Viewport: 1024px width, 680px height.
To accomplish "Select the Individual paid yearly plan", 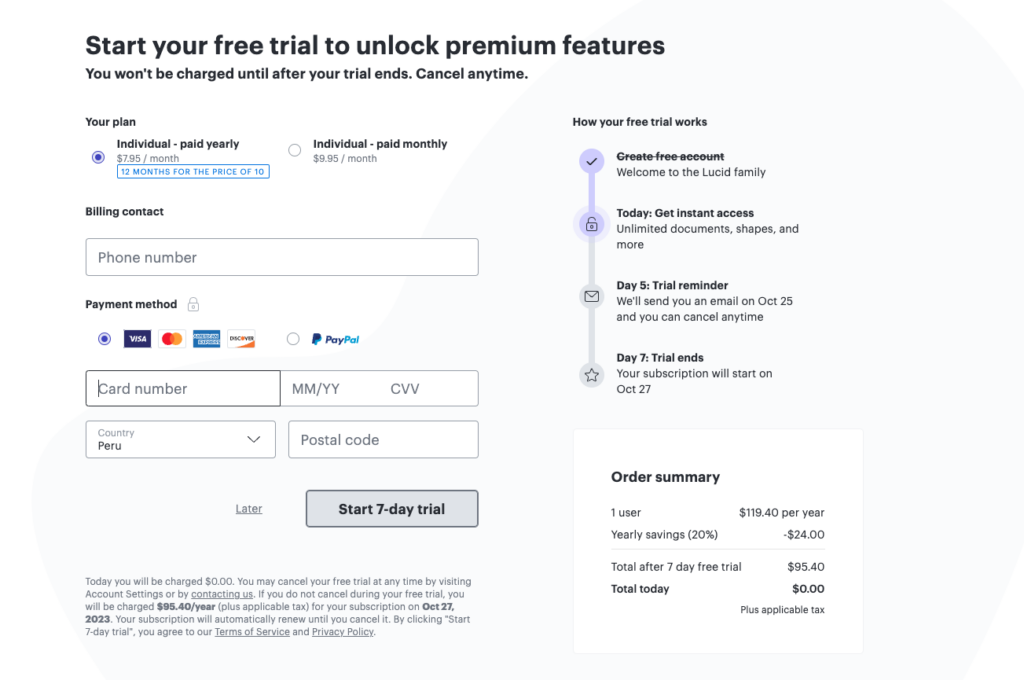I will (x=98, y=157).
